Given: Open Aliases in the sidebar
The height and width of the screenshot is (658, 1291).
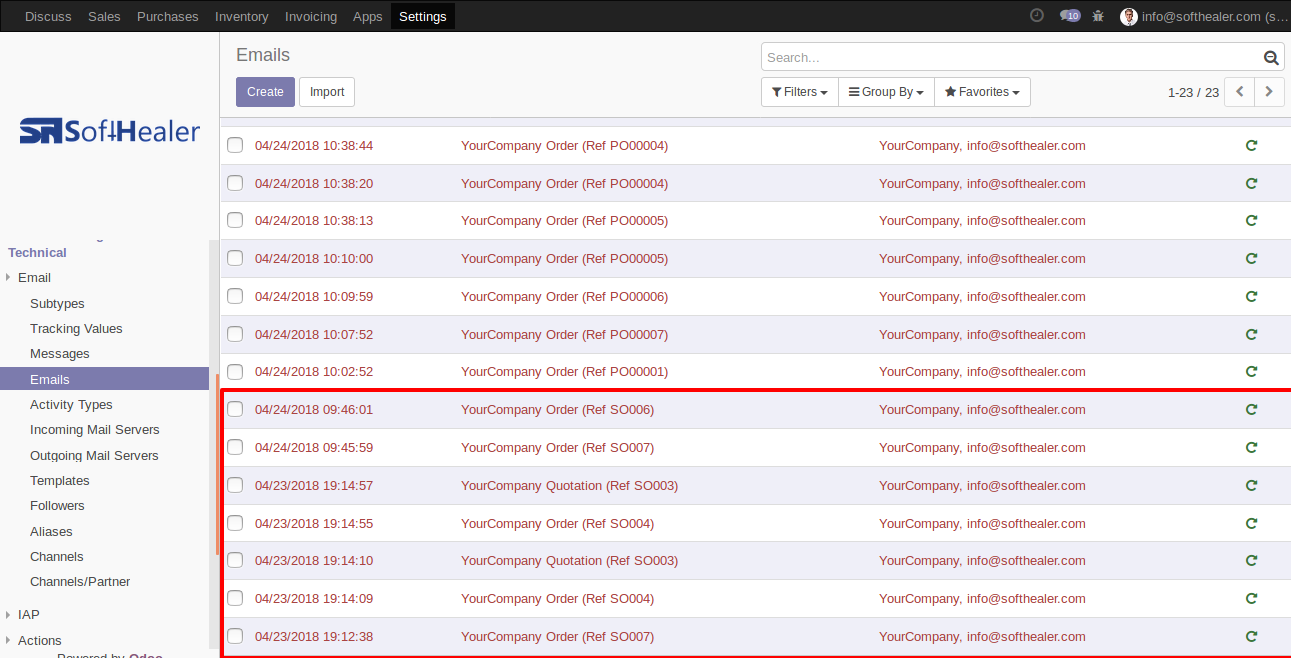Looking at the screenshot, I should coord(51,532).
